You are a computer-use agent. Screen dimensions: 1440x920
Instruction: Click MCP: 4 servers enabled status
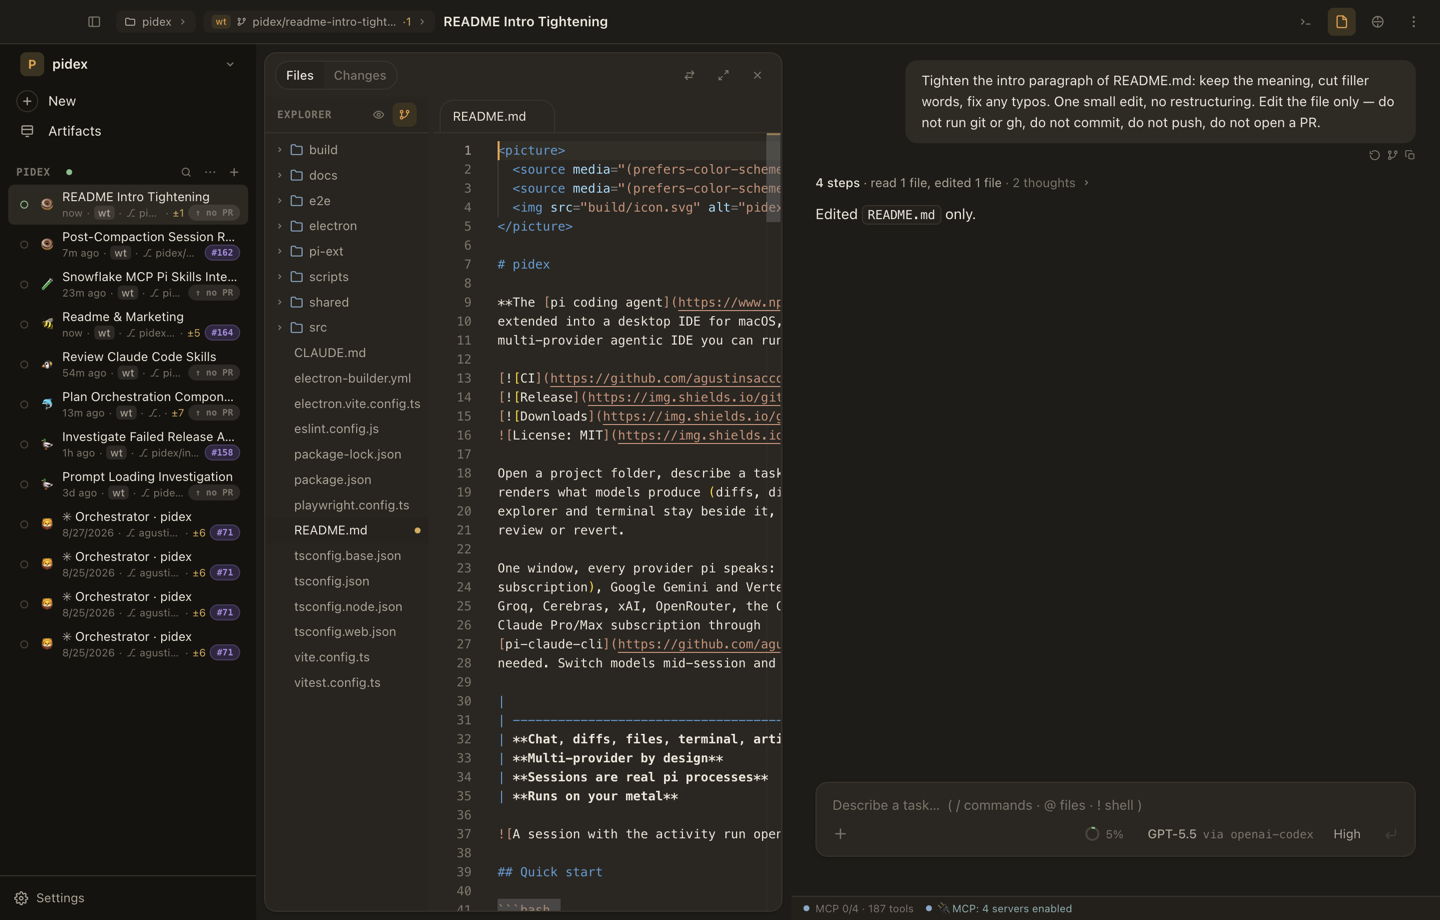coord(999,909)
